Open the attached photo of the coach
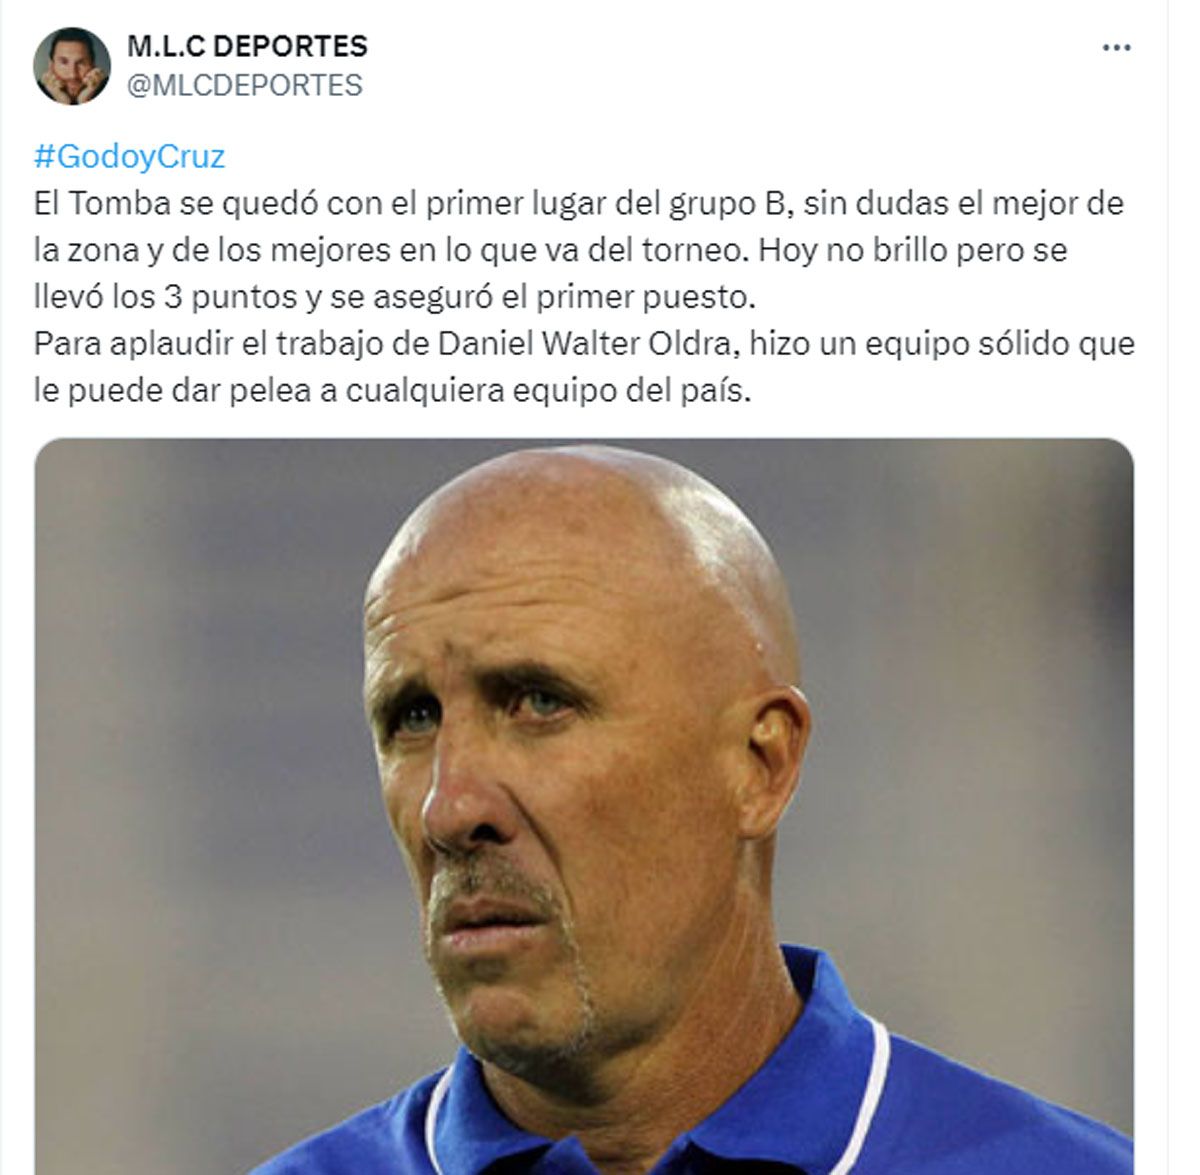The image size is (1200, 1175). click(x=584, y=806)
